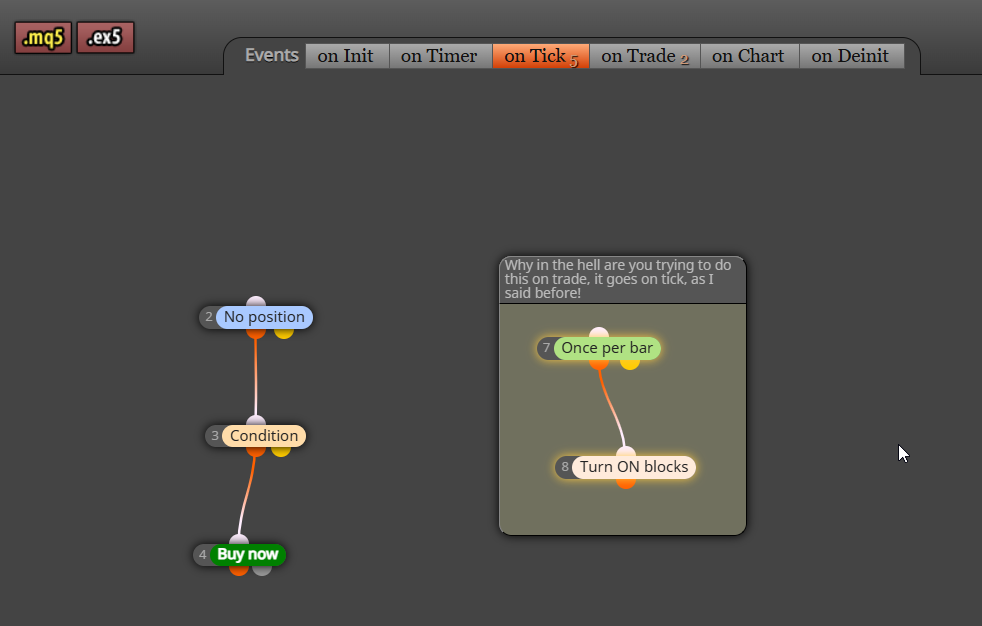Click the comment text starting 'Why in the hell'

click(x=619, y=279)
